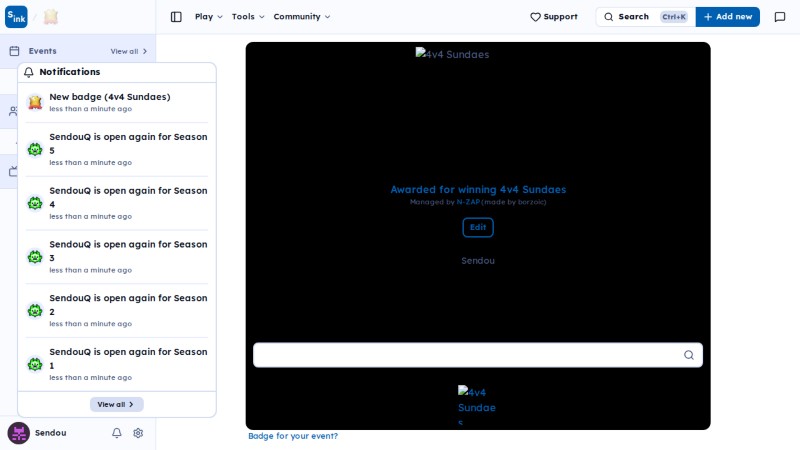Open the Community menu

(302, 17)
